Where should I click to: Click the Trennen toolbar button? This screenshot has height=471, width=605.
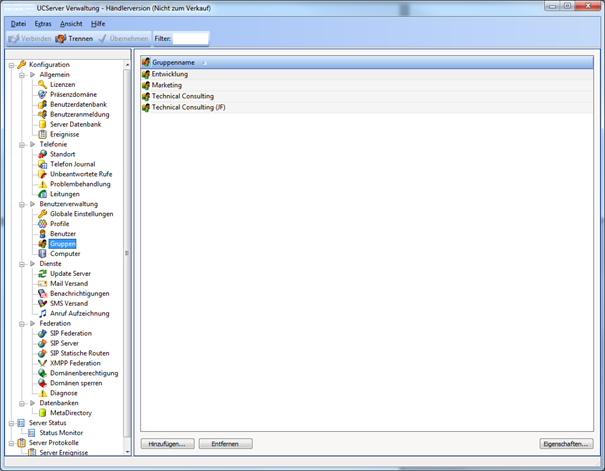coord(74,39)
